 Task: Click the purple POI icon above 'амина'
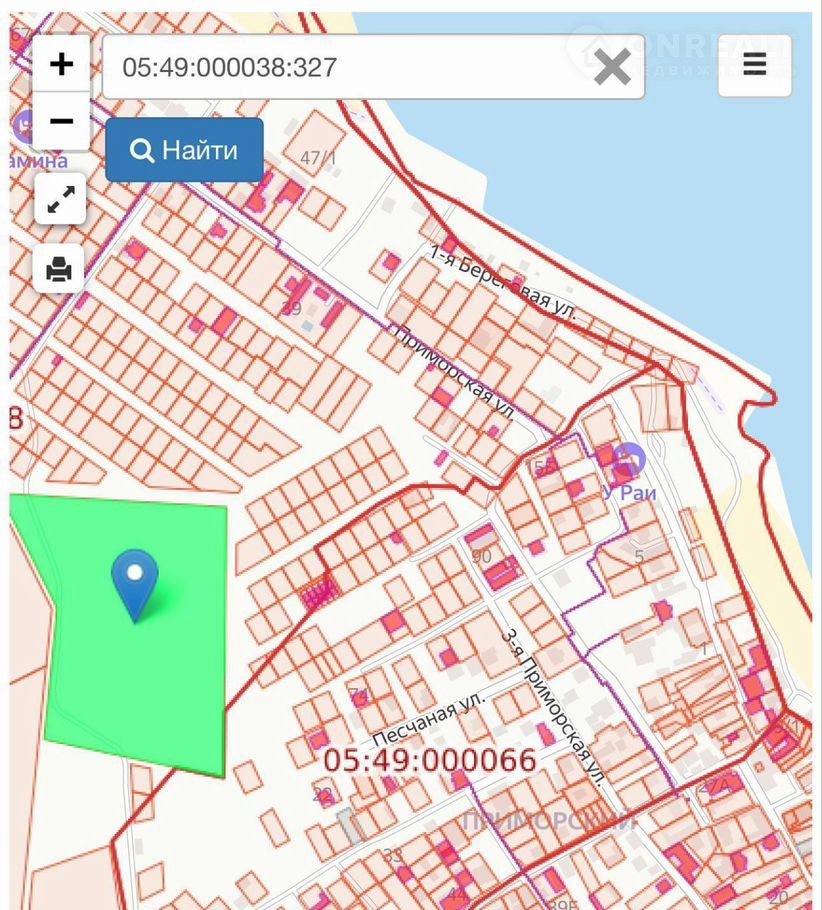tap(22, 128)
